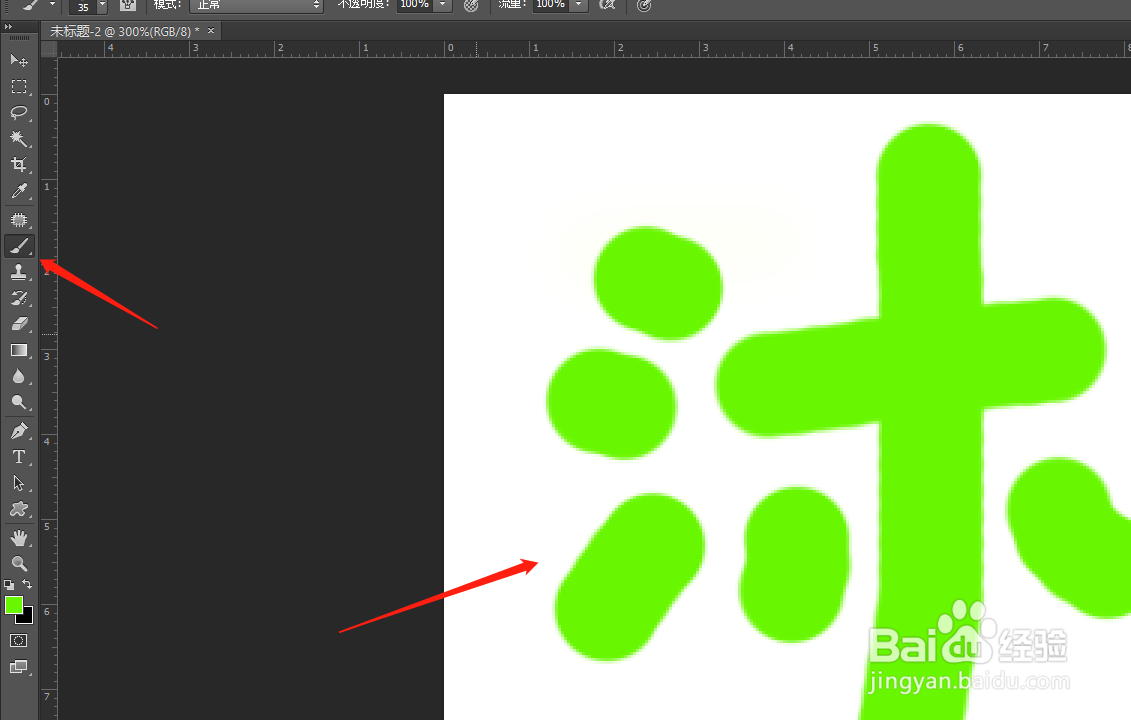The image size is (1131, 720).
Task: Select the Horizontal Type tool
Action: 19,457
